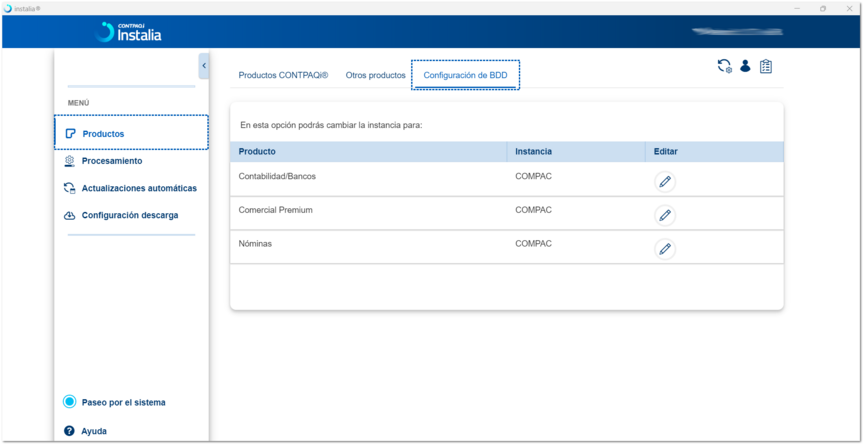Viewport: 864px width, 445px height.
Task: Open the Otros productos tab
Action: point(375,75)
